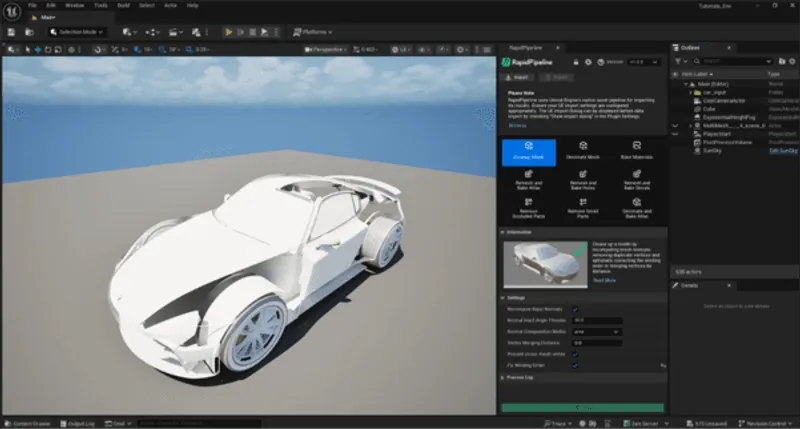Open the Selection Mode dropdown
Viewport: 800px width, 429px height.
coord(78,32)
